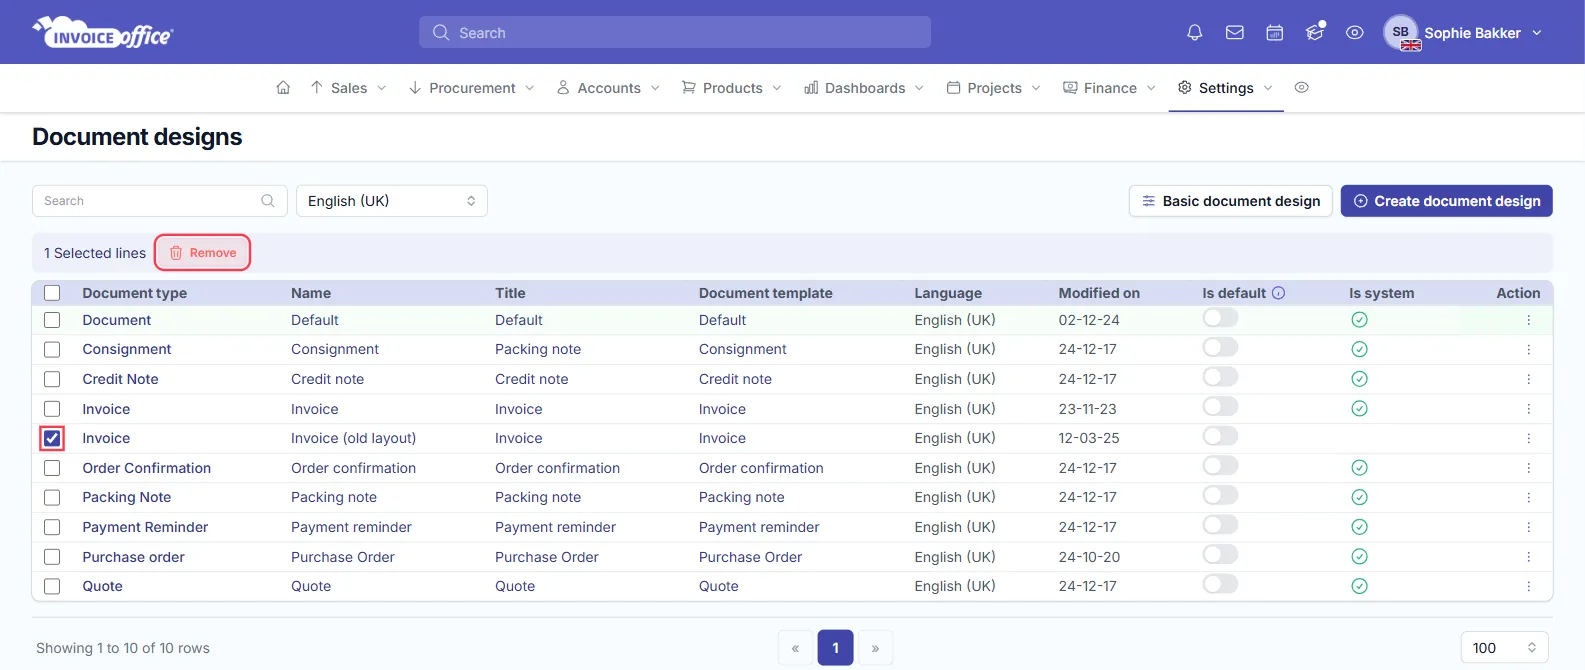
Task: Toggle Is default for Document row
Action: pyautogui.click(x=1220, y=318)
